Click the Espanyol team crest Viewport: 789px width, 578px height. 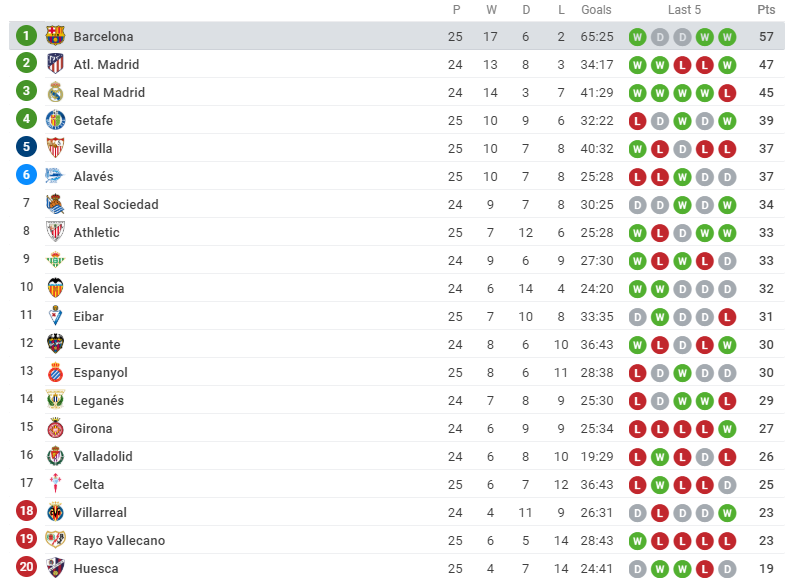click(55, 372)
